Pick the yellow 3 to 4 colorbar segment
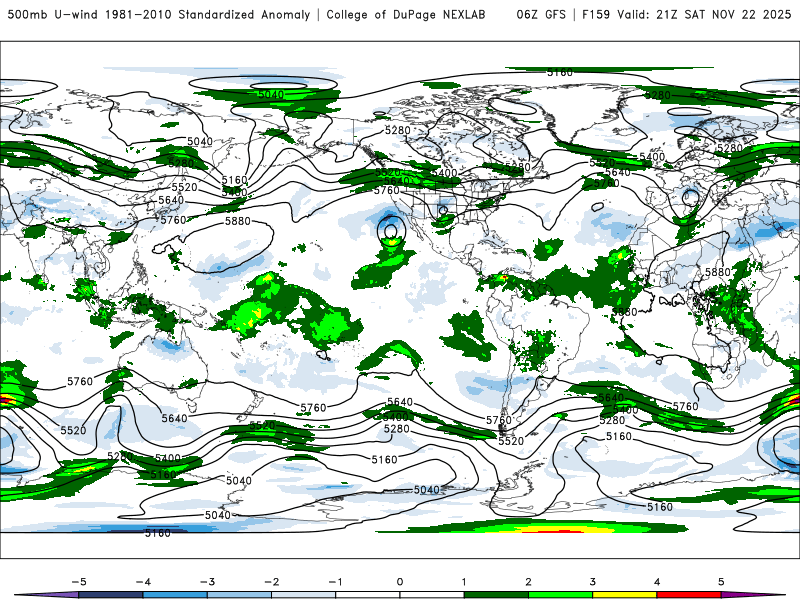The height and width of the screenshot is (600, 800). [625, 595]
